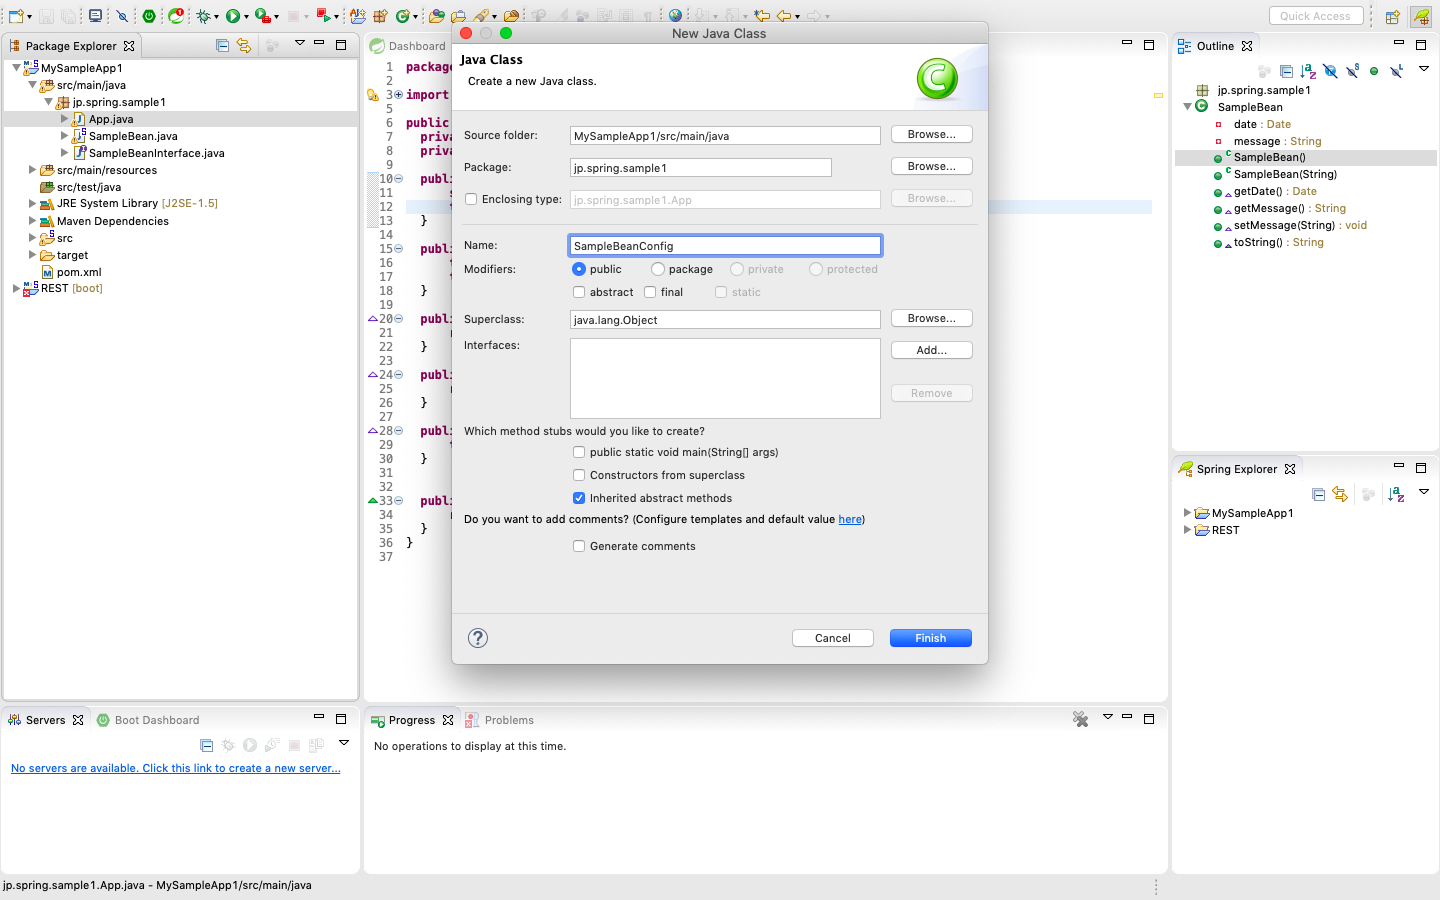Screen dimensions: 1440x900
Task: Select the Spring Explorer tab
Action: (1237, 469)
